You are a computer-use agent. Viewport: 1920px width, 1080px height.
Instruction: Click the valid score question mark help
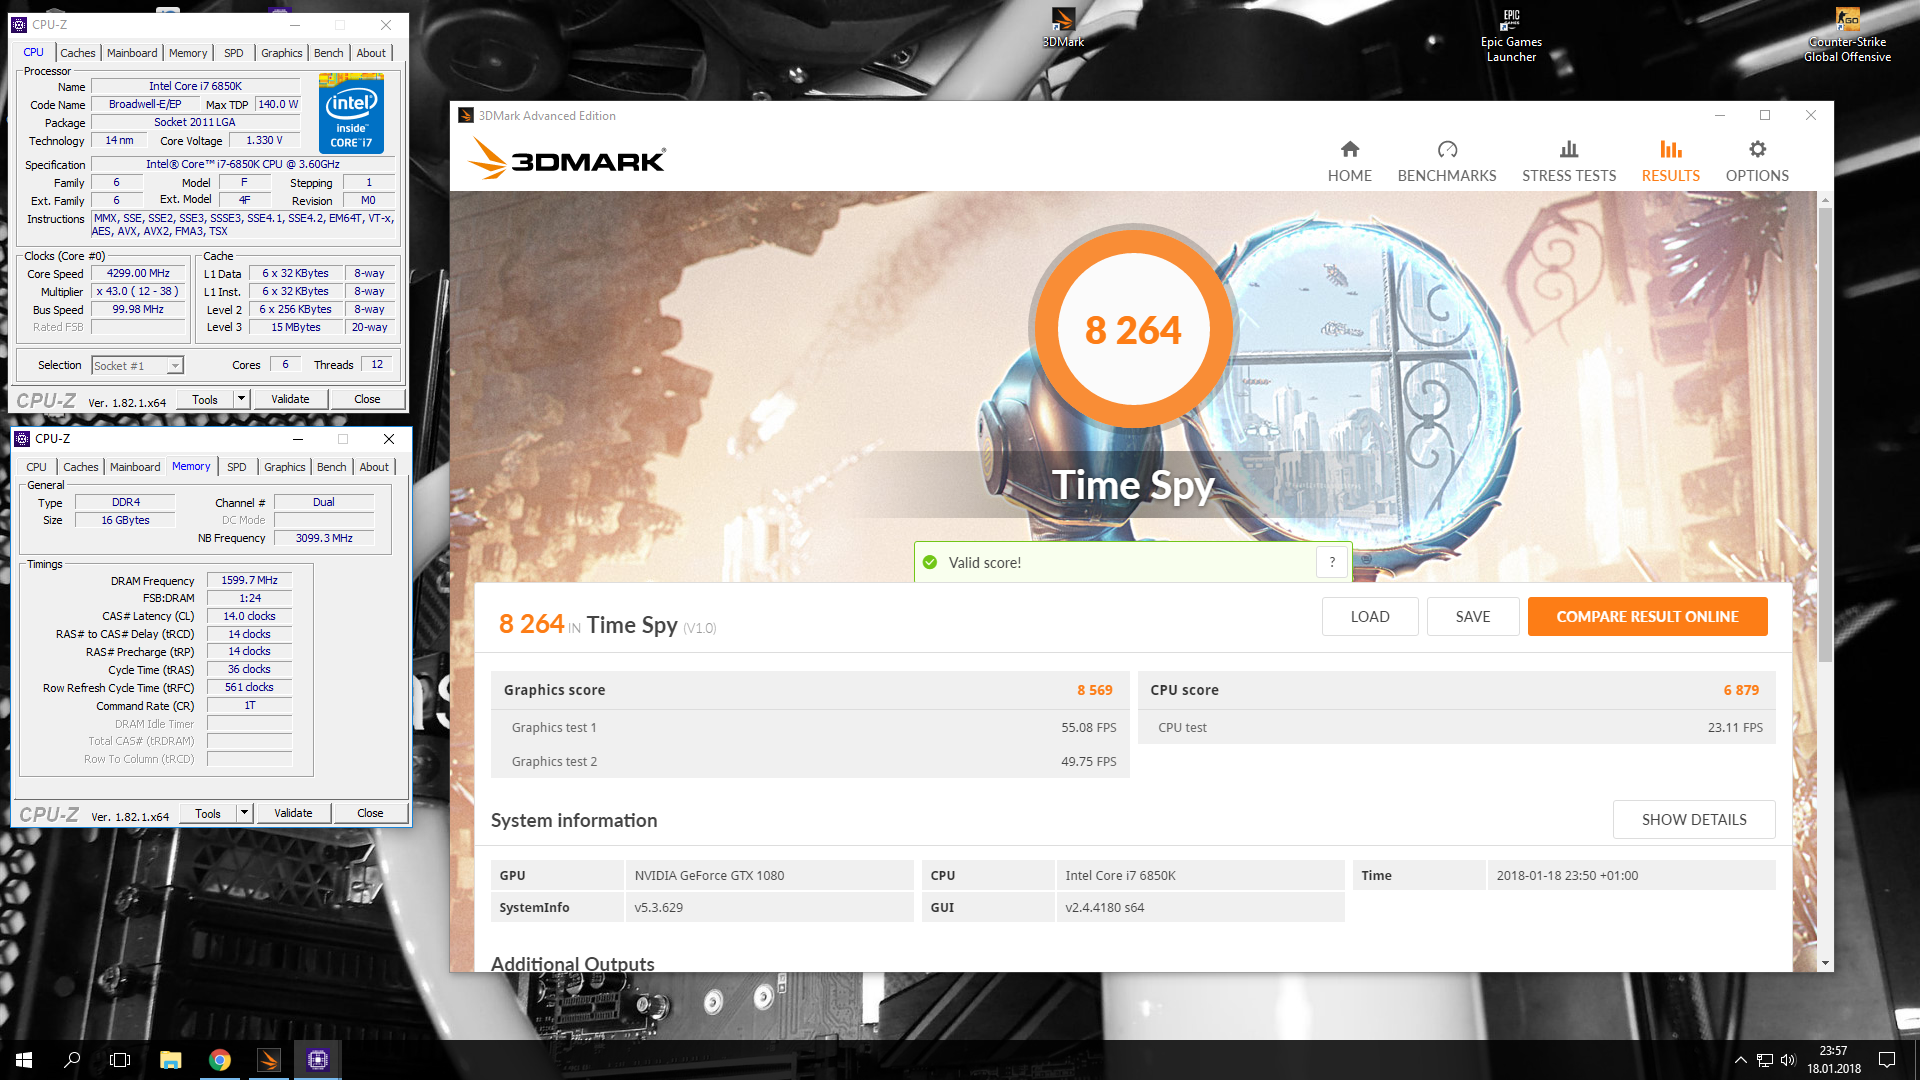tap(1332, 562)
